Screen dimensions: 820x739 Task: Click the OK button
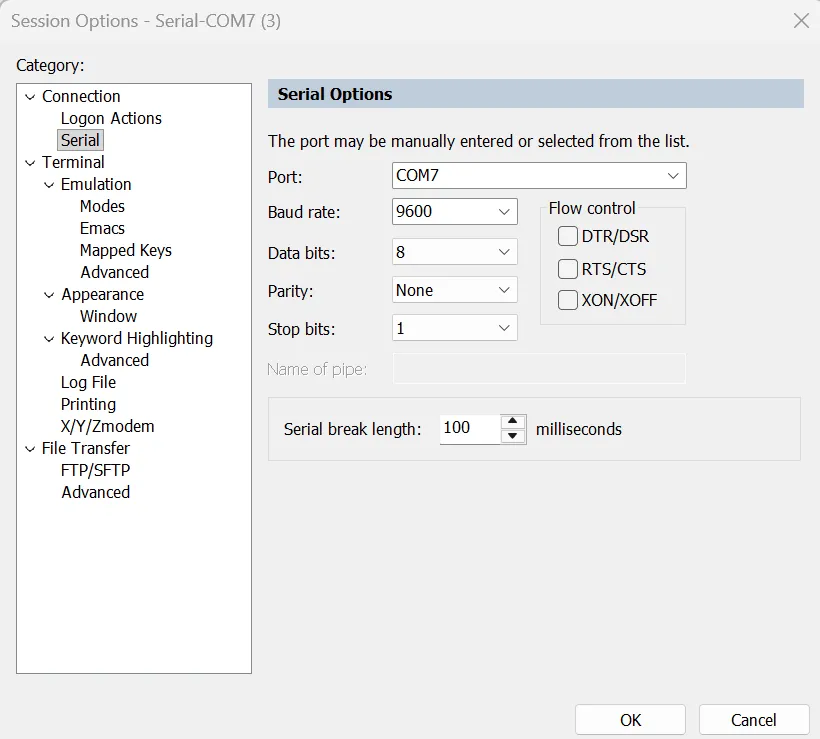point(630,720)
